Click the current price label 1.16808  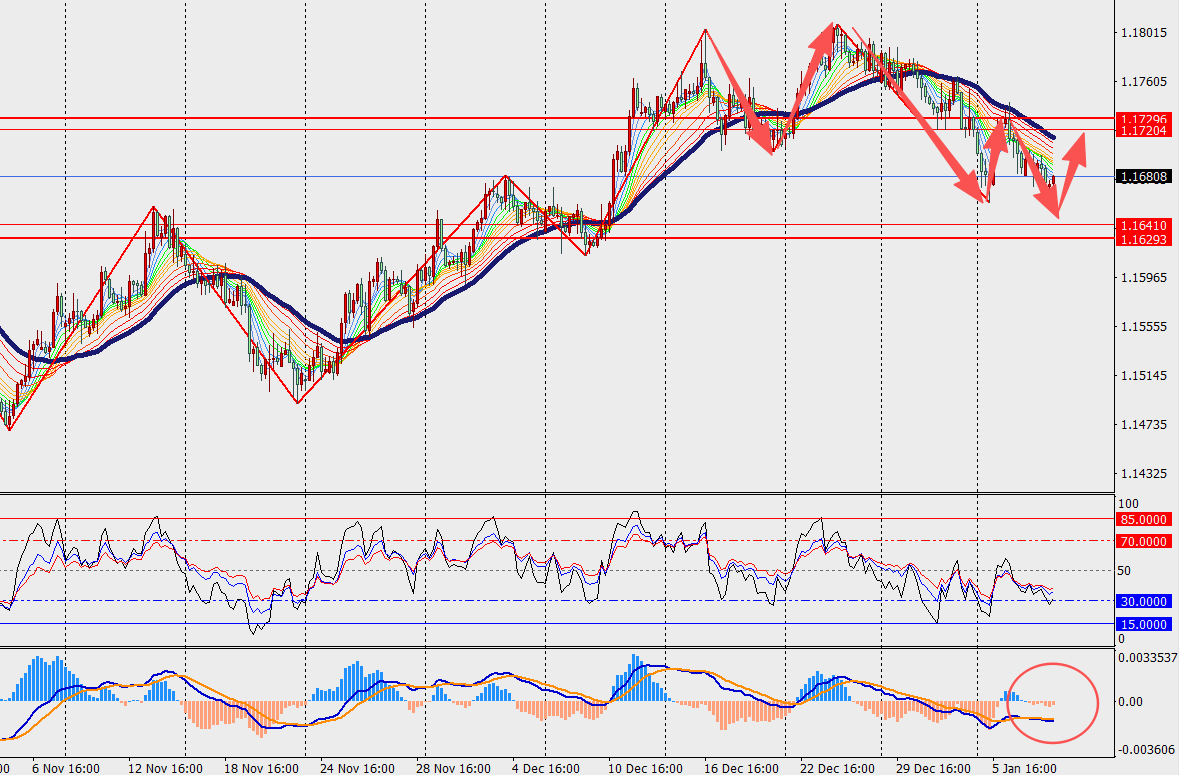1142,177
